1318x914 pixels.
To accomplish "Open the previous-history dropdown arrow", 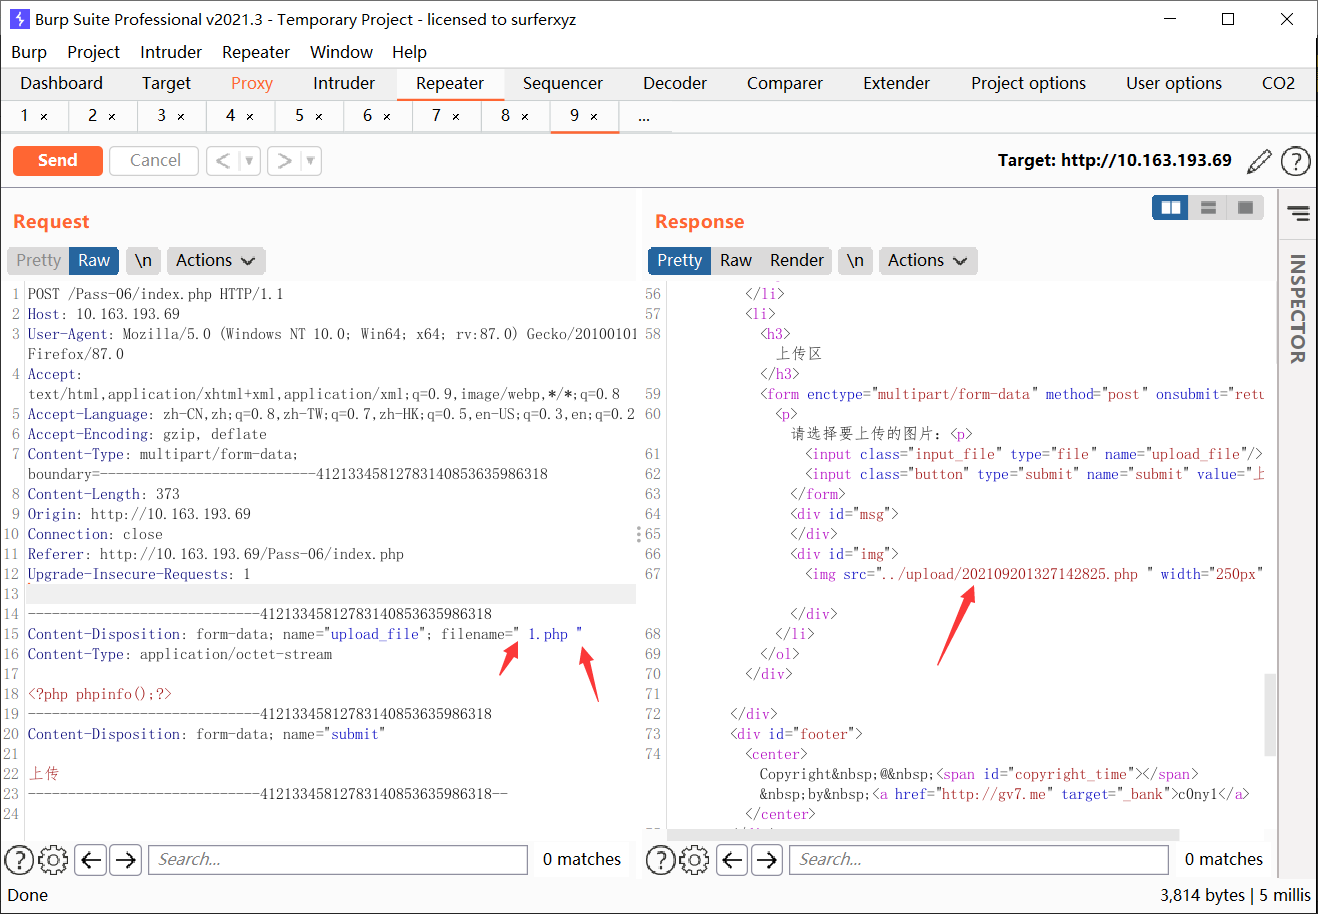I will pos(250,160).
